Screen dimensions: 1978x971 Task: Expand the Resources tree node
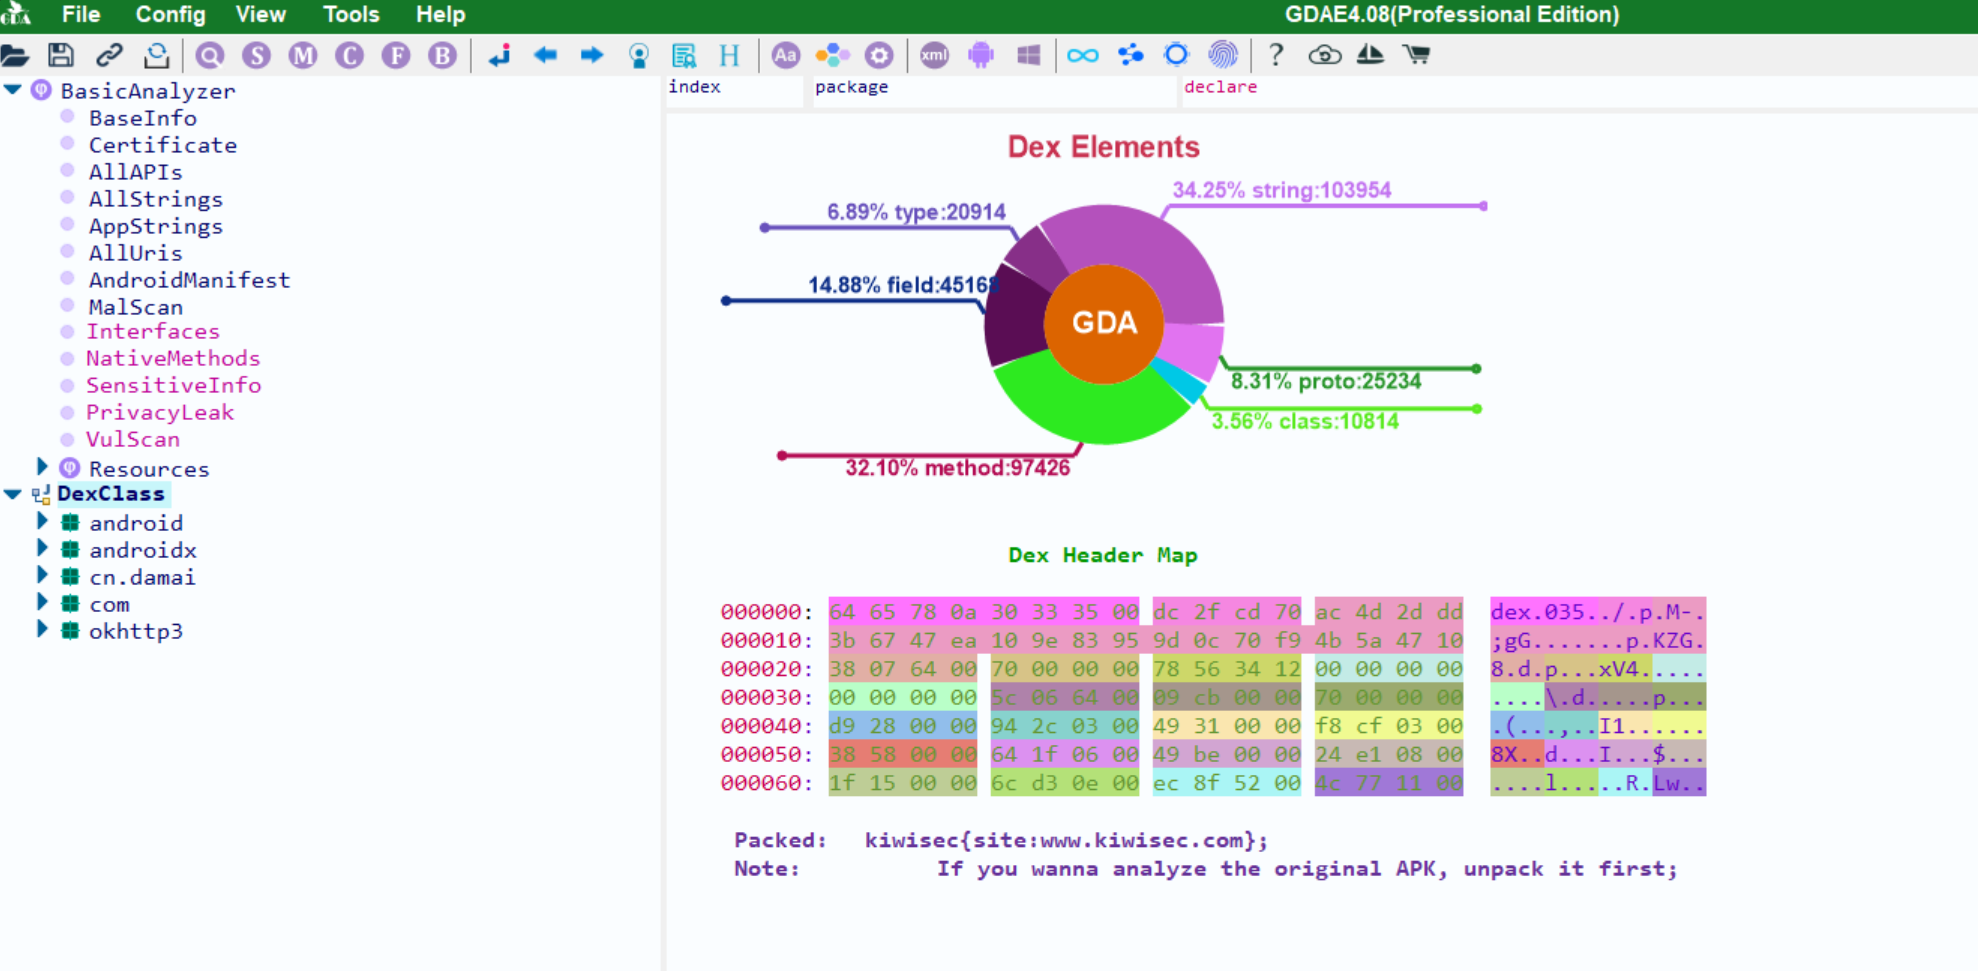click(x=42, y=467)
